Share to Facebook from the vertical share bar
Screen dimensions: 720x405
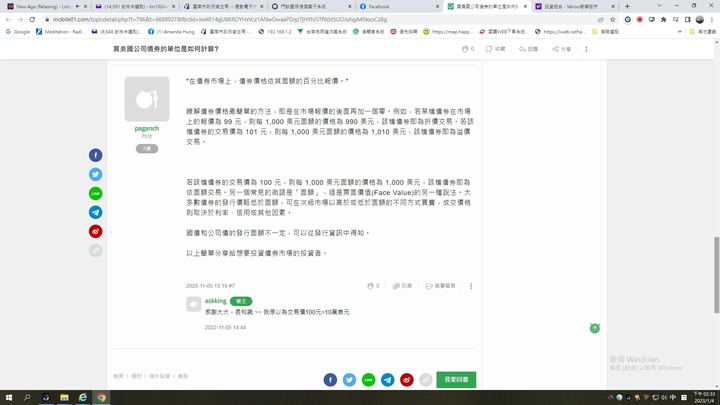pos(96,155)
